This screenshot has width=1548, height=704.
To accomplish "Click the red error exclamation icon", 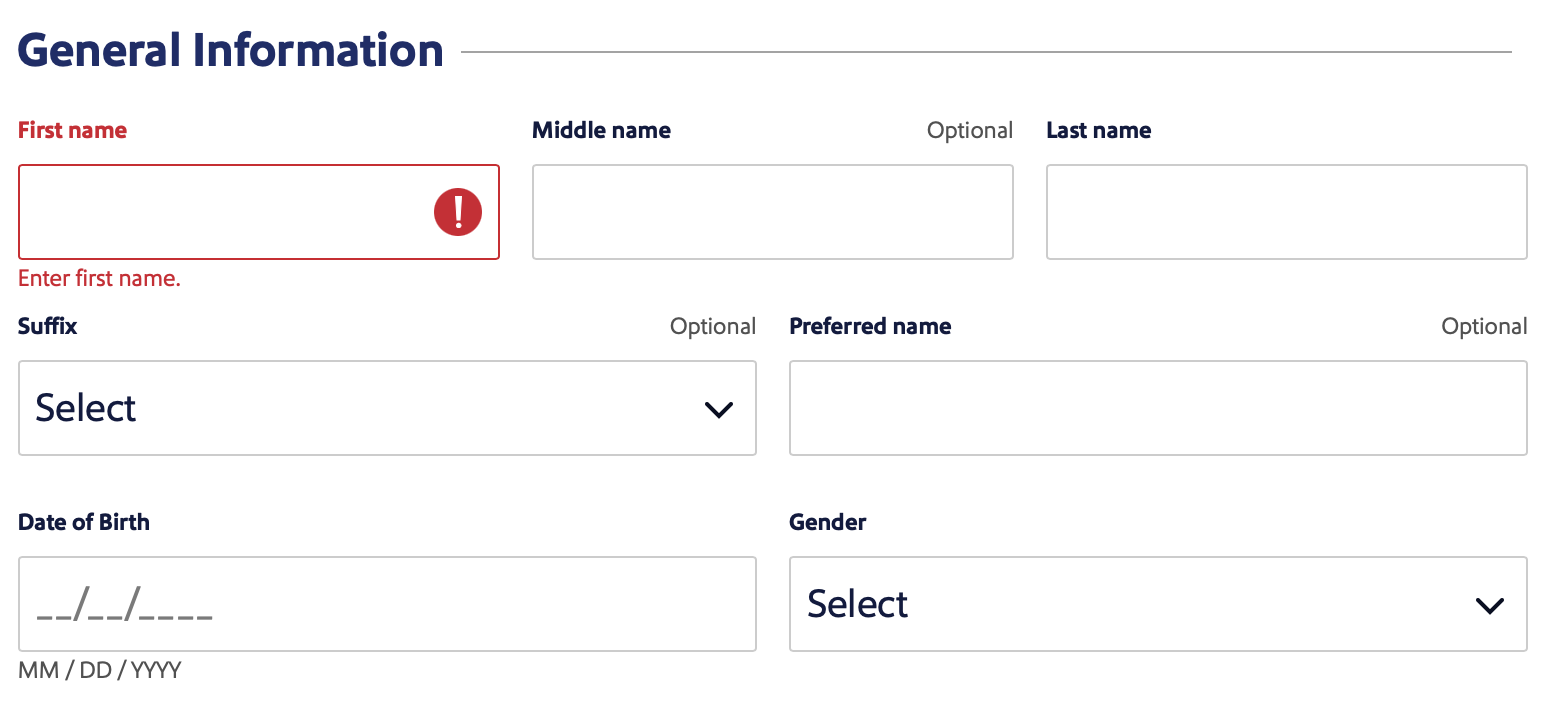I will point(458,212).
